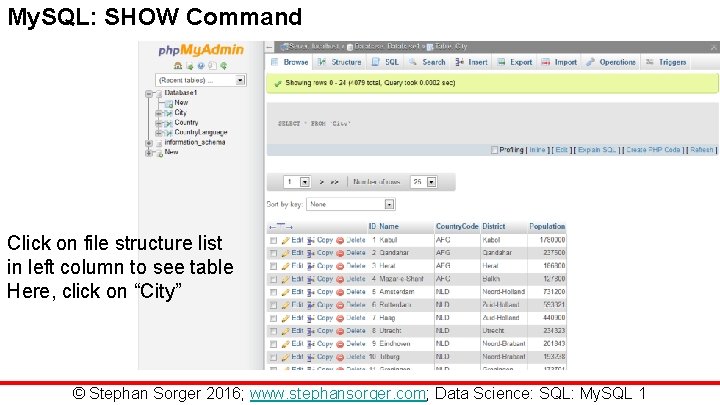
Task: Click the collapse panel icon left of breadcrumb
Action: pos(270,47)
